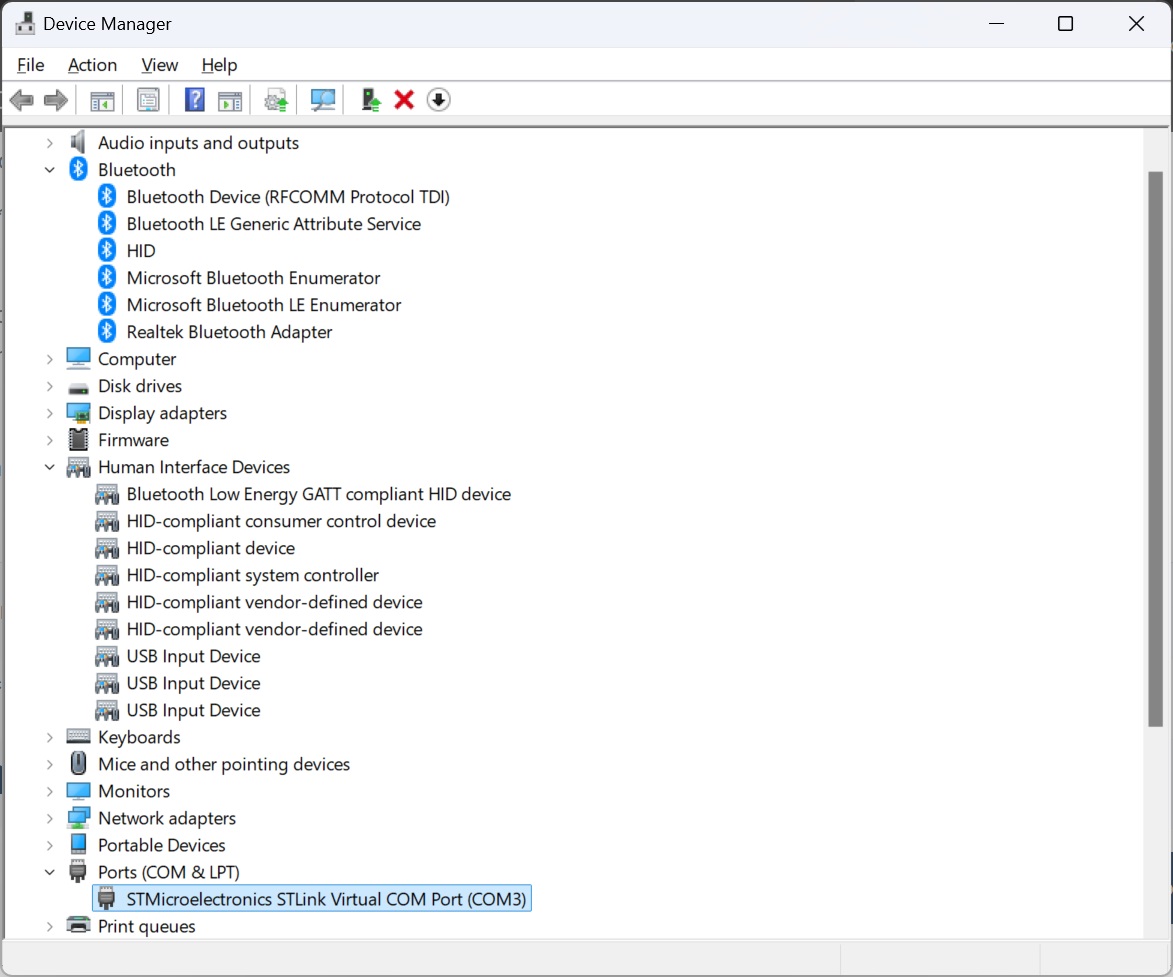
Task: Click the Scan for hardware changes icon
Action: (x=322, y=99)
